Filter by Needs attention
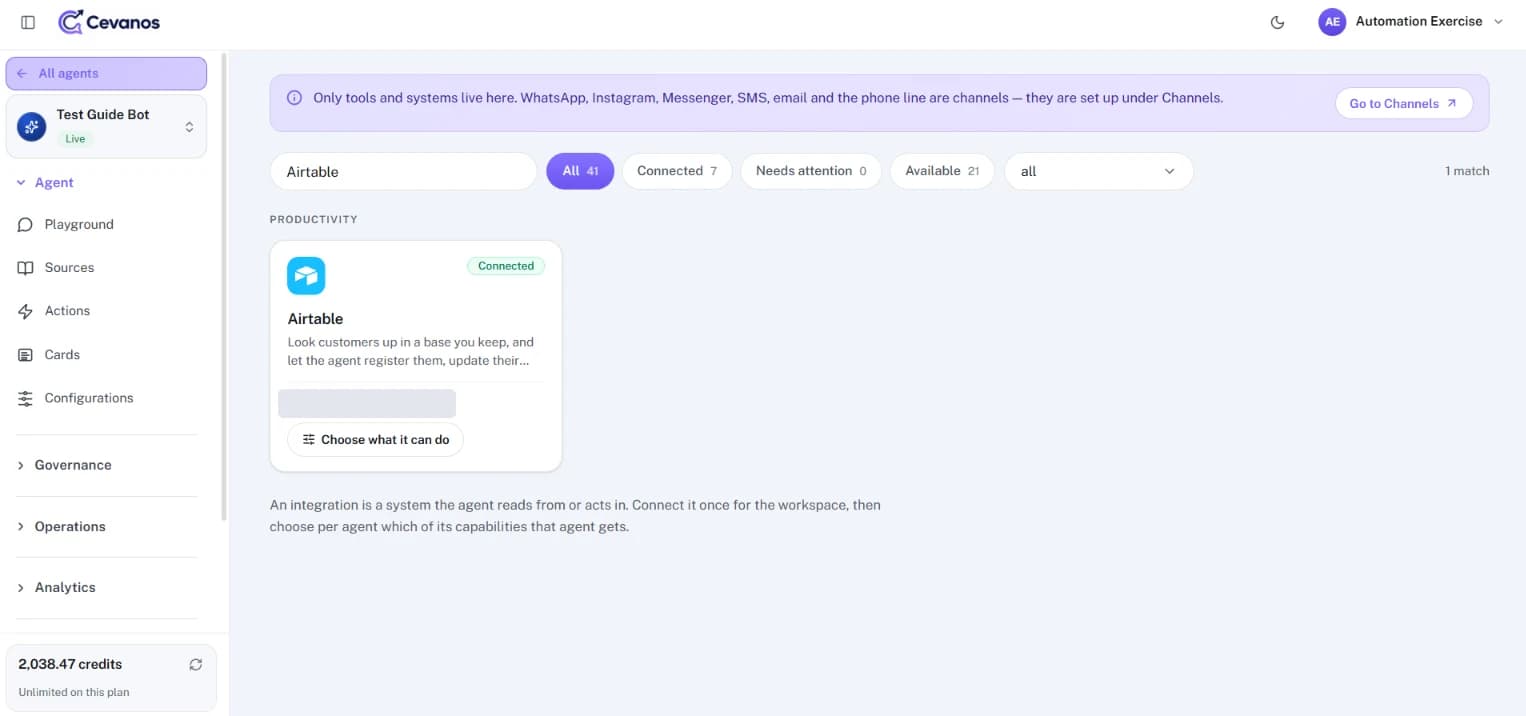 click(811, 171)
